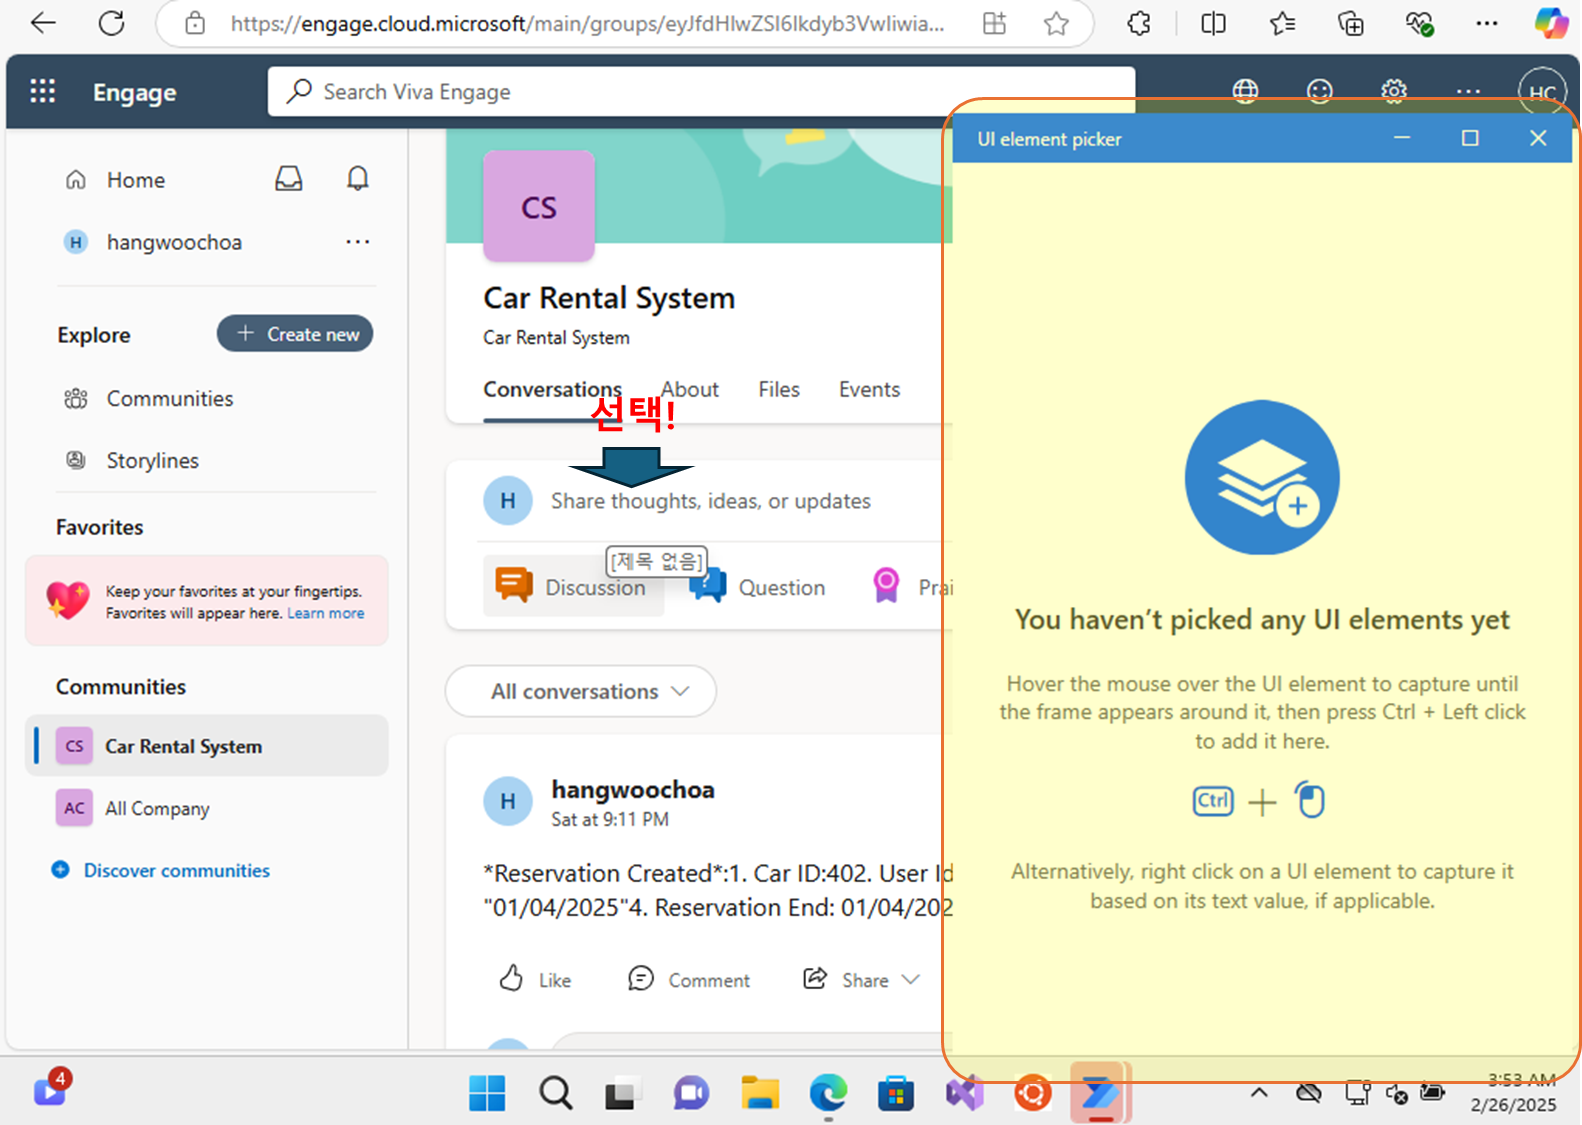
Task: Click the Engage title in header
Action: point(135,92)
